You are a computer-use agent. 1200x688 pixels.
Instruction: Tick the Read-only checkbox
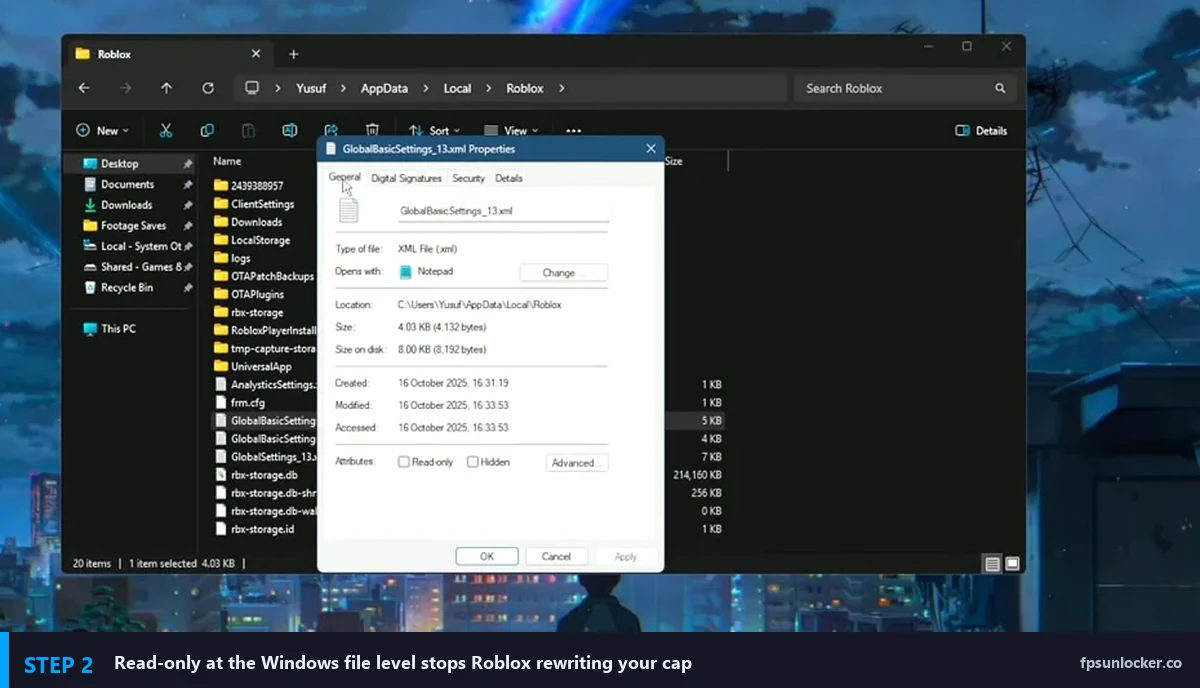coord(404,462)
